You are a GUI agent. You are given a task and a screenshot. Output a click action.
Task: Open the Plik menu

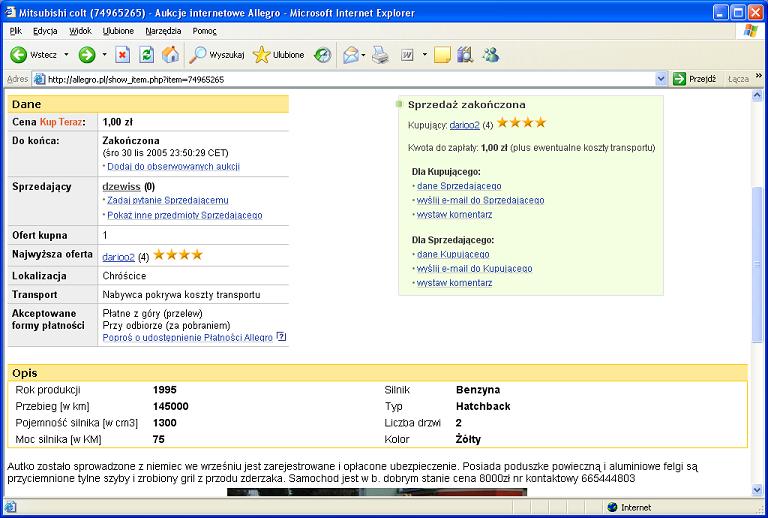[16, 31]
